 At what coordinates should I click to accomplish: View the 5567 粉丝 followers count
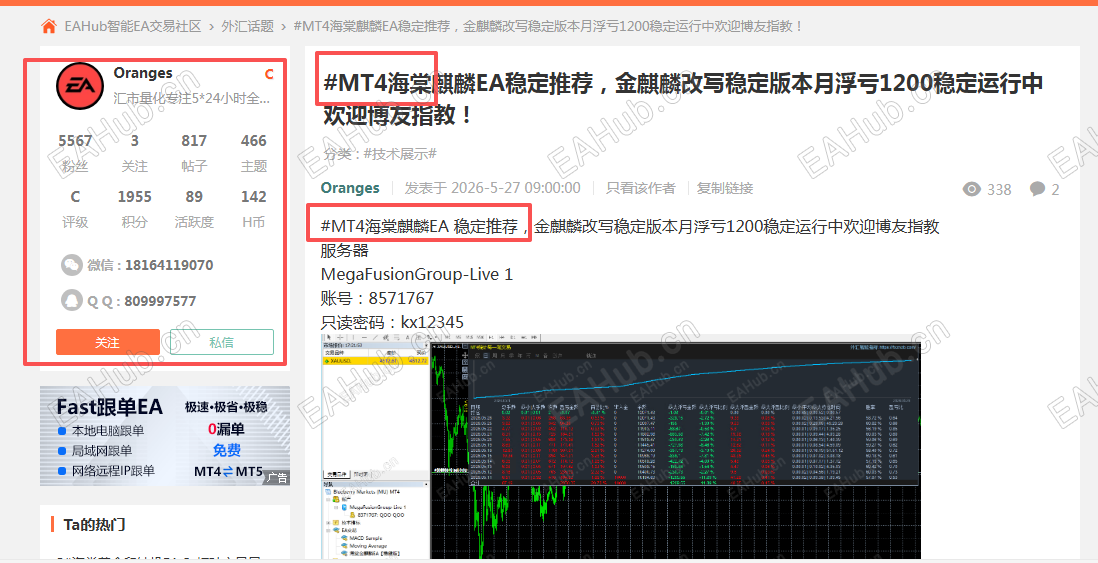(x=75, y=153)
